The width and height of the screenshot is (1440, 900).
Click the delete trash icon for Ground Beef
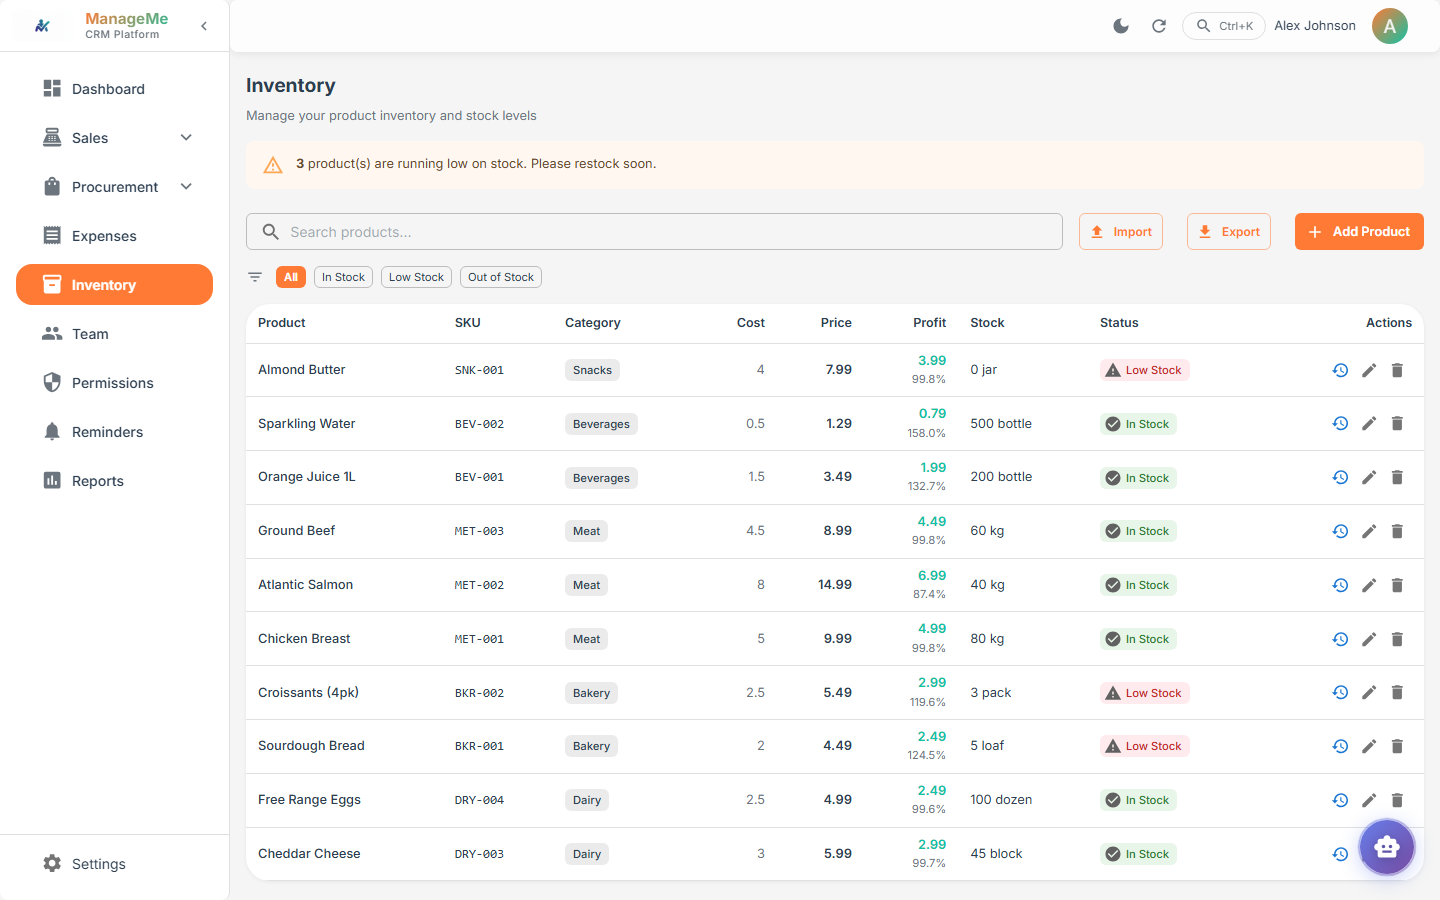tap(1397, 531)
